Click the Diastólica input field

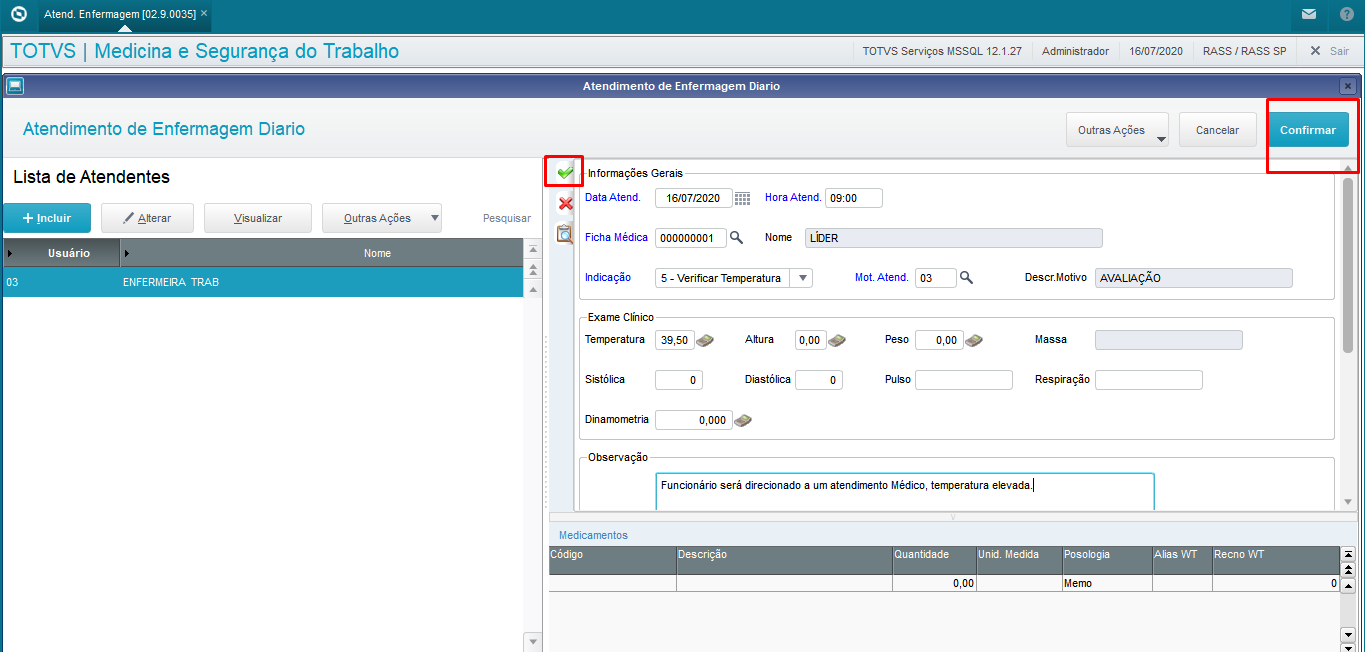(819, 380)
